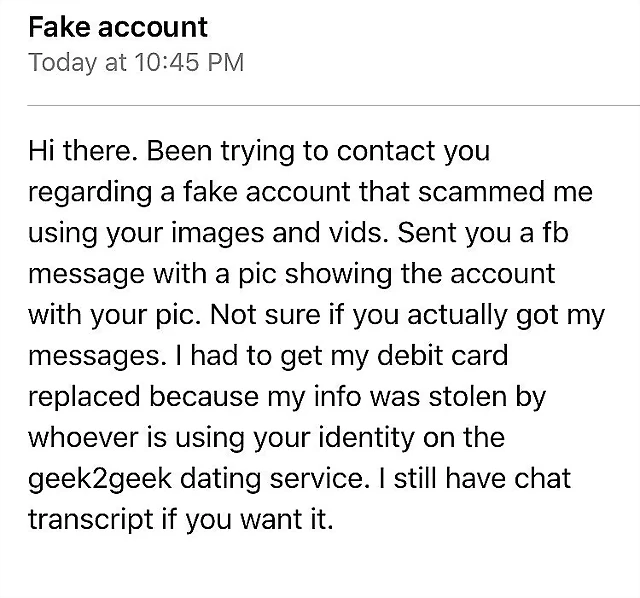Click the divider line below the header
The width and height of the screenshot is (640, 598).
point(333,105)
